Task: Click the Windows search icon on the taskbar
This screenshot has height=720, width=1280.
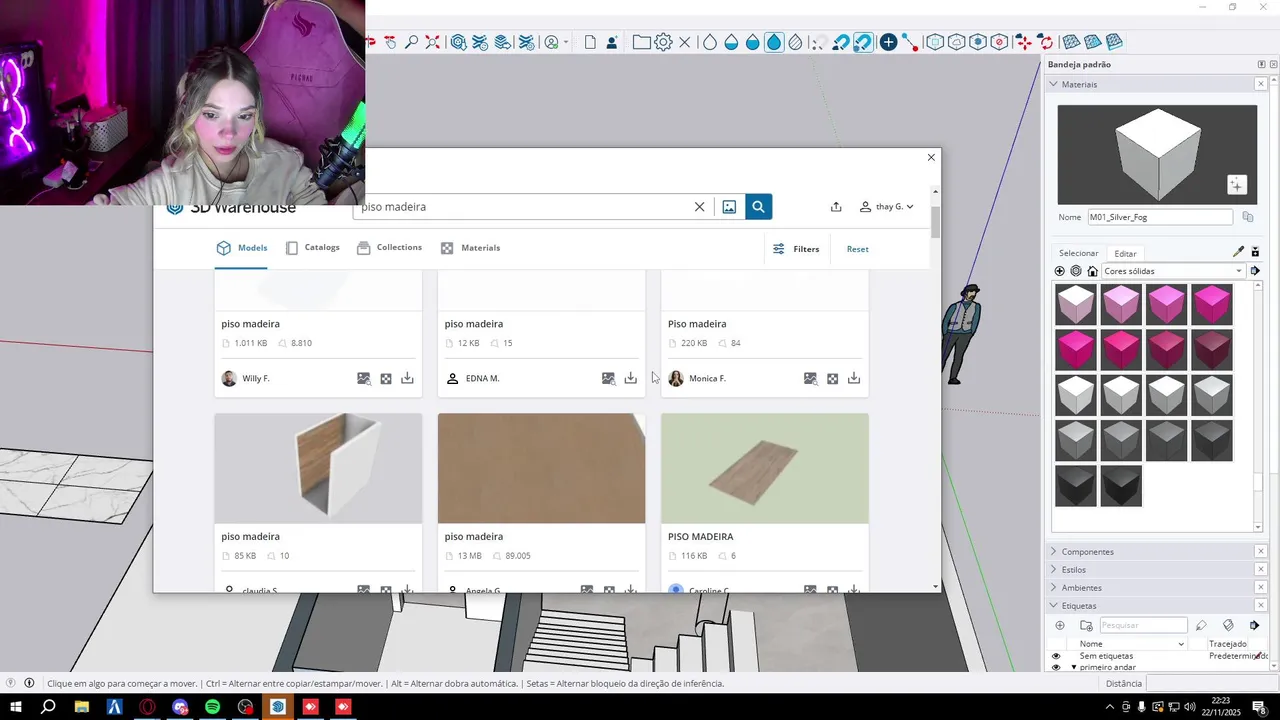Action: (48, 707)
